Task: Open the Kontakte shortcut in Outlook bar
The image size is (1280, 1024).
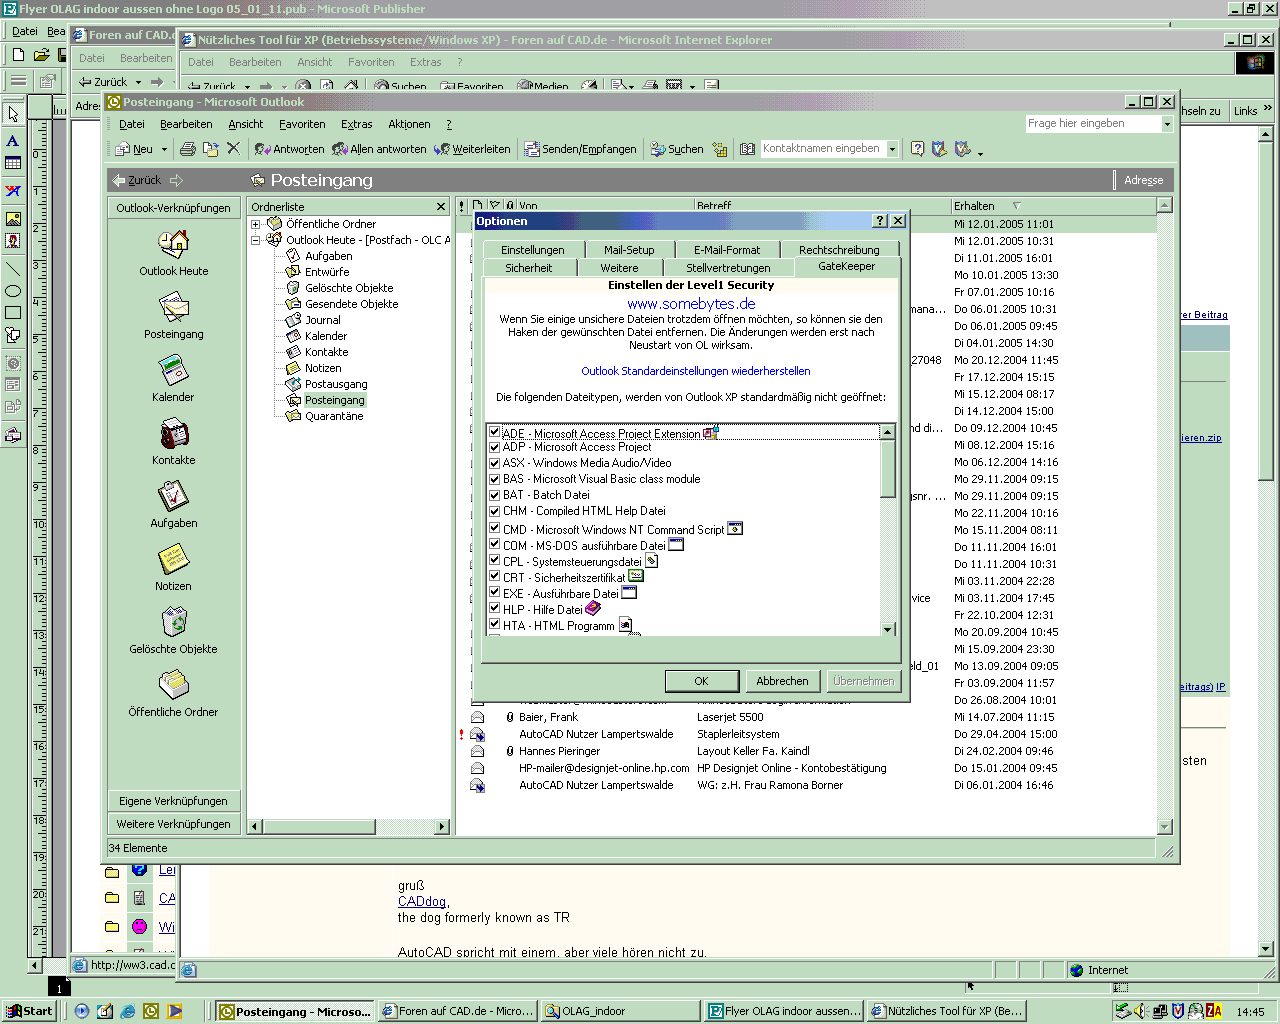Action: click(174, 433)
